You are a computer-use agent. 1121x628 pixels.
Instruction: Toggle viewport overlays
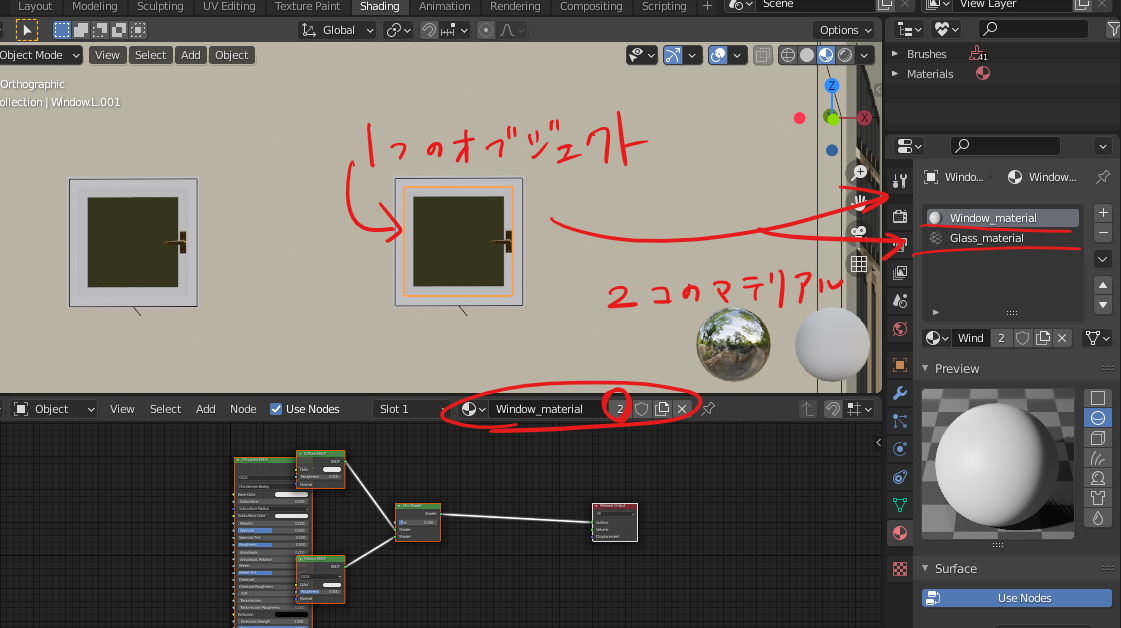point(718,55)
